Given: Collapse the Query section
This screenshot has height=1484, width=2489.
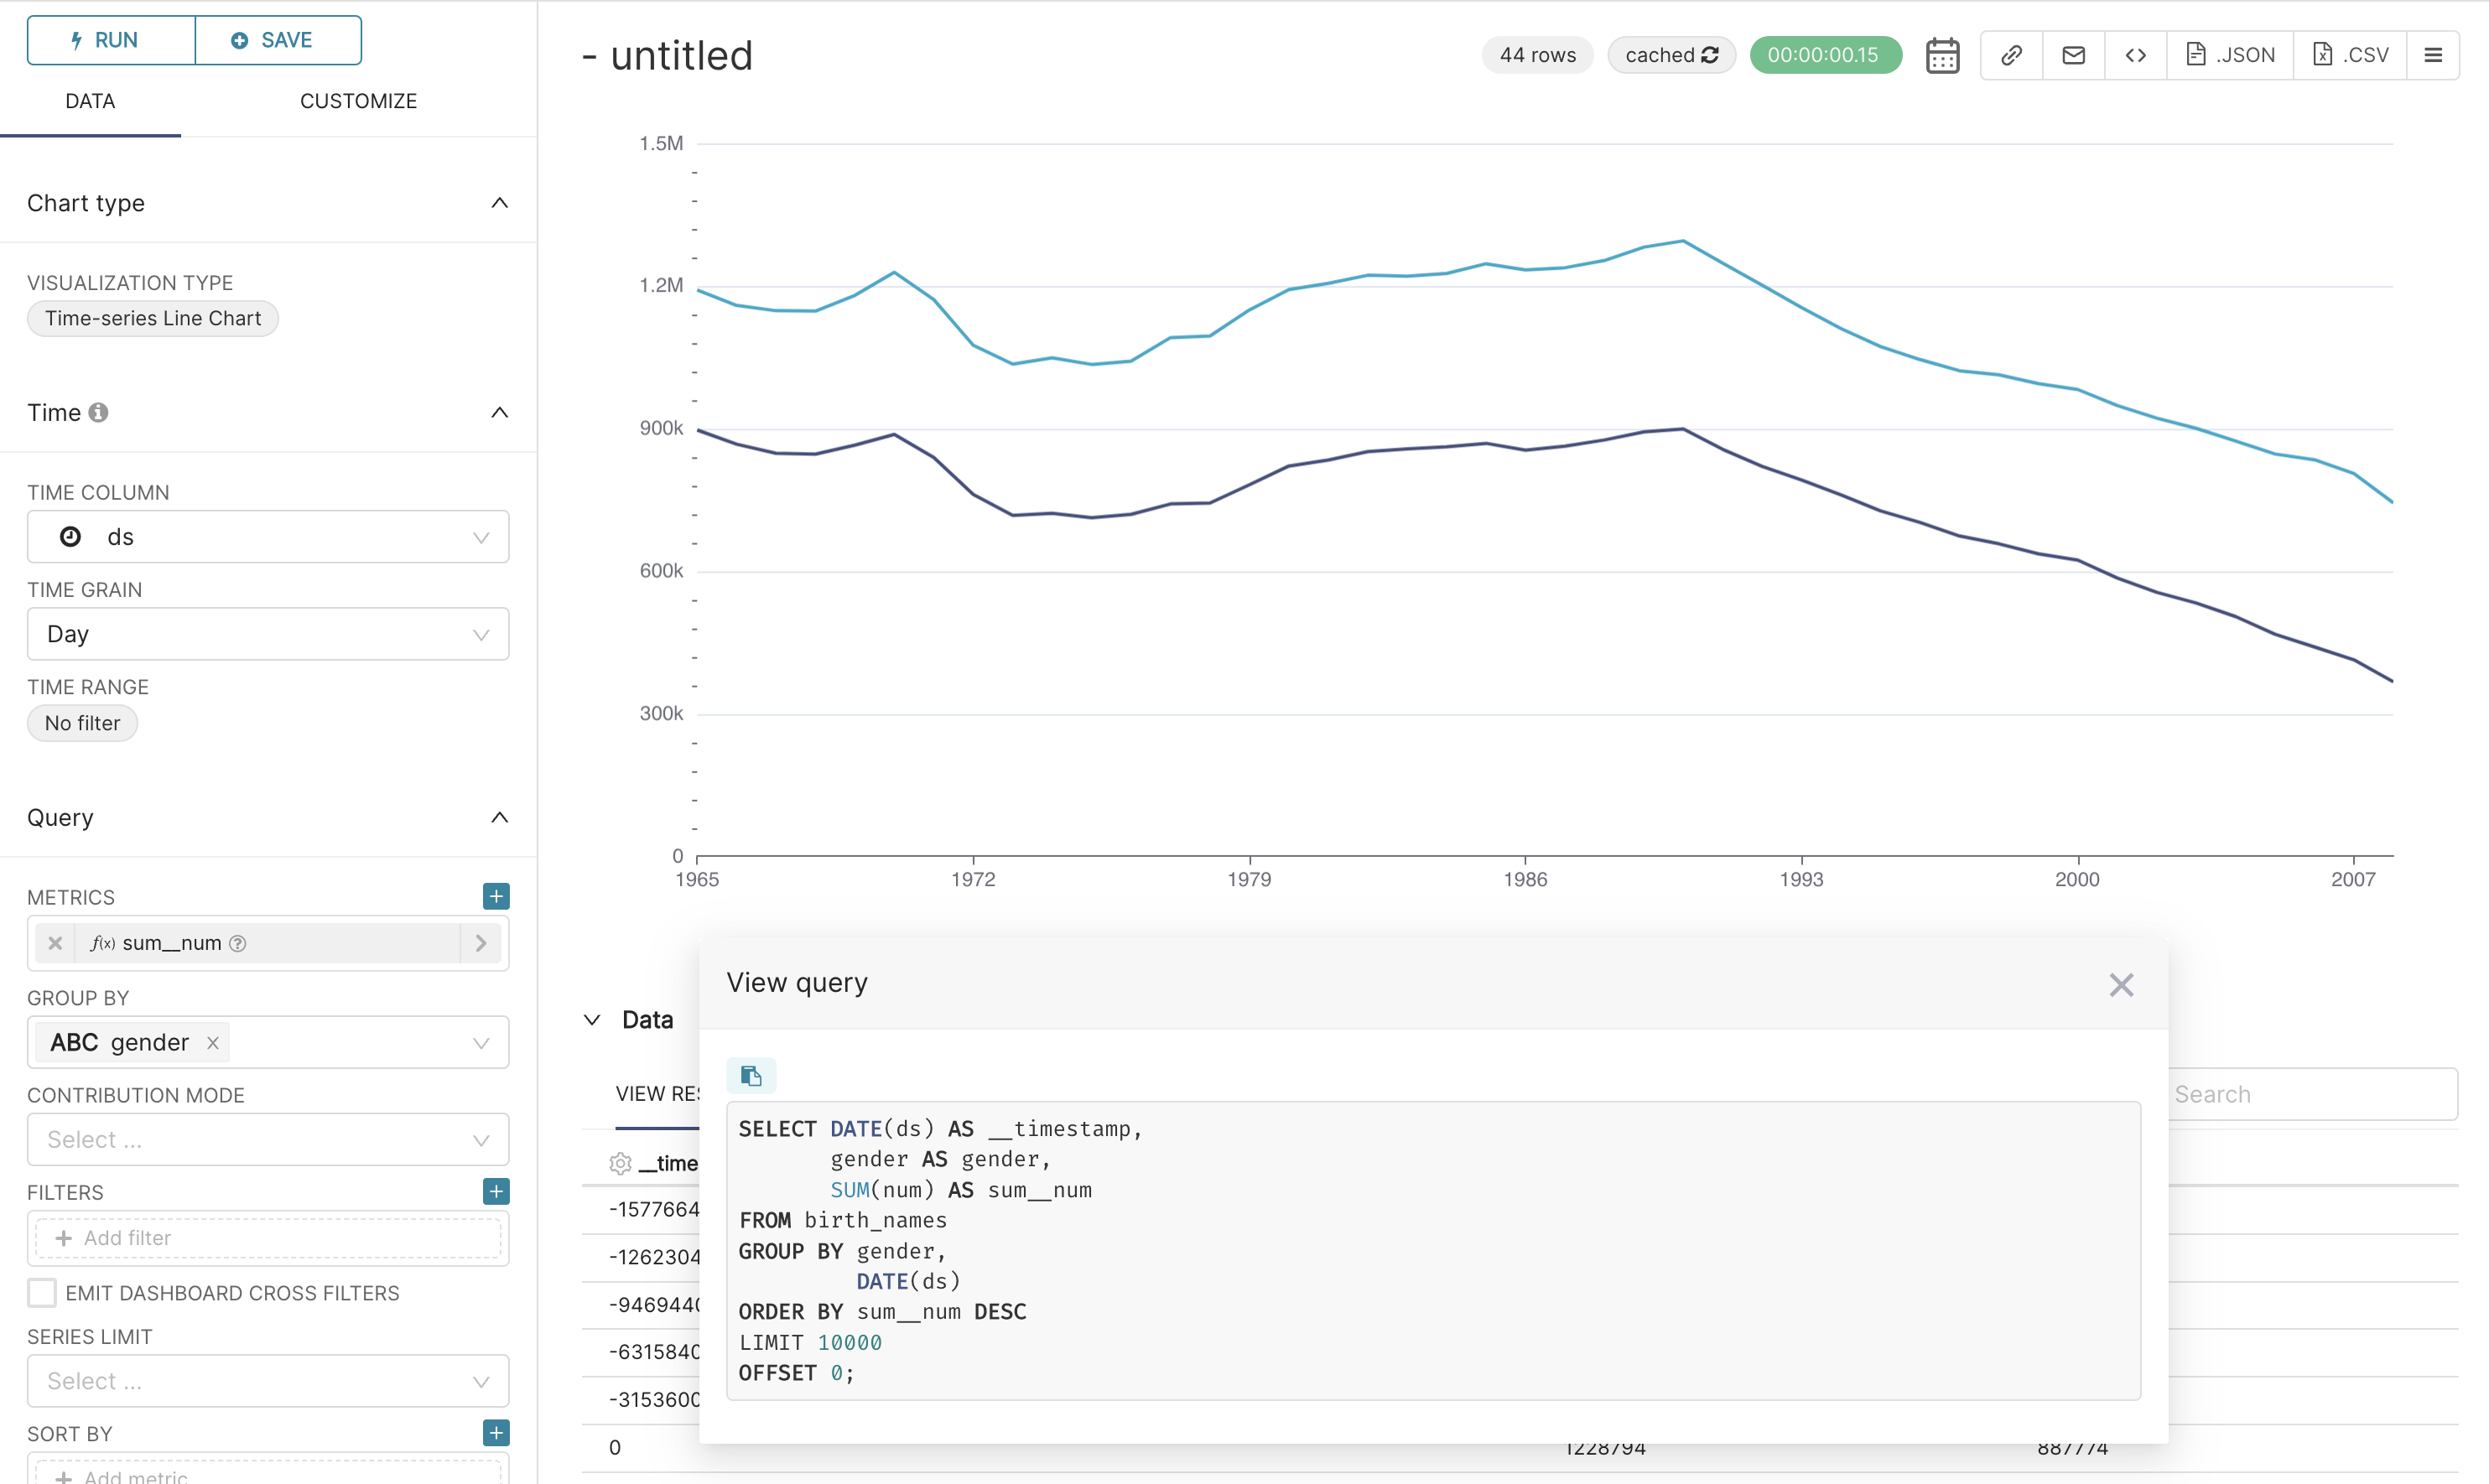Looking at the screenshot, I should 499,817.
